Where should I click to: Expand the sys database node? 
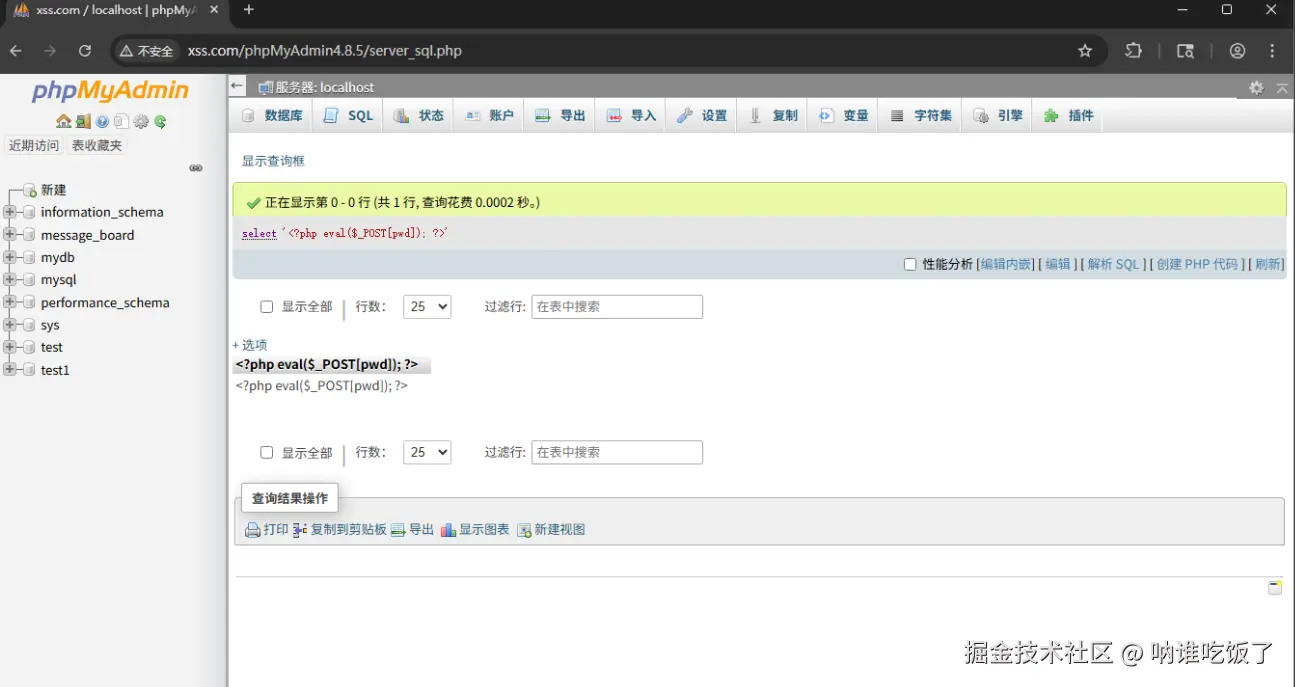pyautogui.click(x=10, y=325)
